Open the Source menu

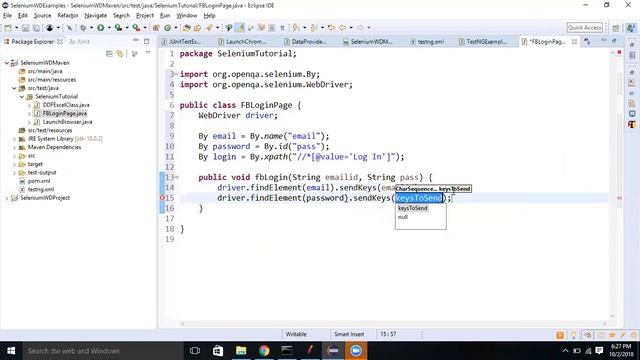coord(42,16)
